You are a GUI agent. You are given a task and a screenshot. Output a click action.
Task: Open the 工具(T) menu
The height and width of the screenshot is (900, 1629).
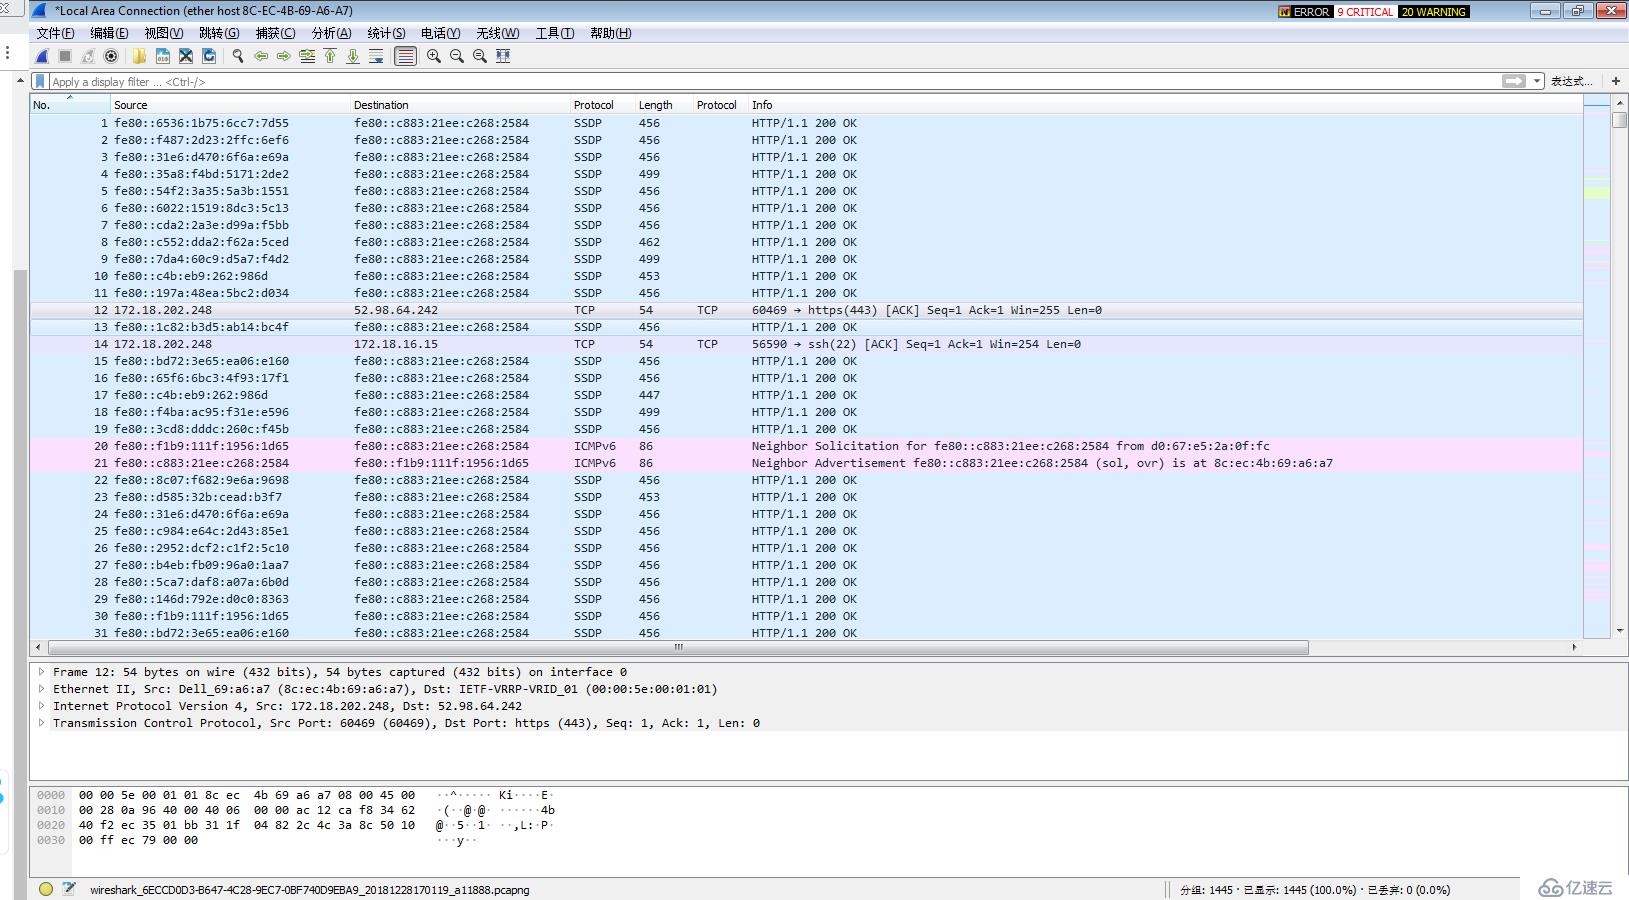coord(554,33)
